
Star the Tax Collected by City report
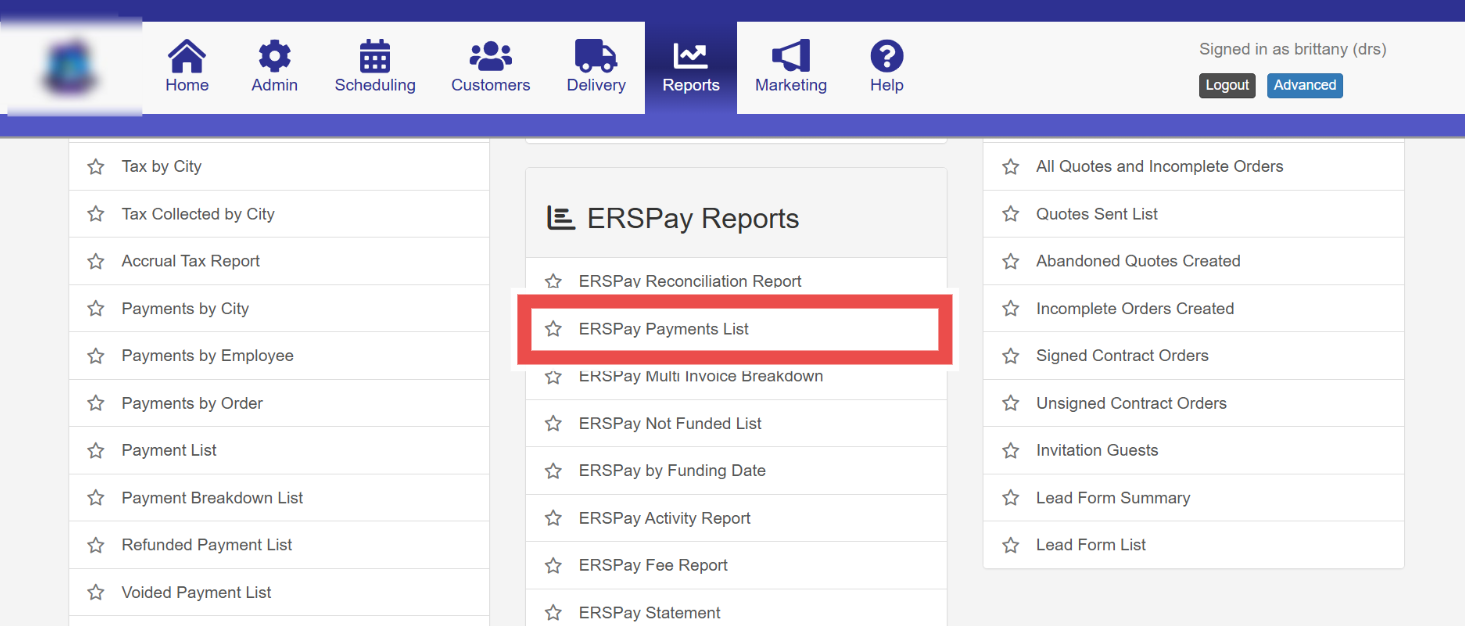point(96,214)
